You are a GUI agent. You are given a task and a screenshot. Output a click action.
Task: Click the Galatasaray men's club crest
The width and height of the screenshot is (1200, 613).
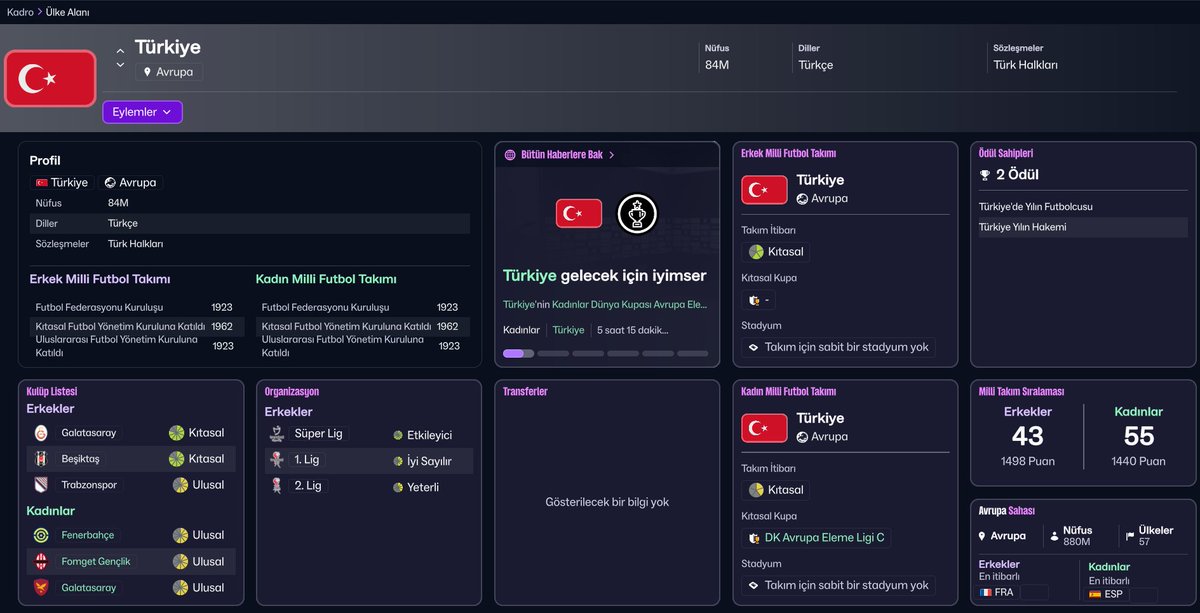pyautogui.click(x=41, y=433)
